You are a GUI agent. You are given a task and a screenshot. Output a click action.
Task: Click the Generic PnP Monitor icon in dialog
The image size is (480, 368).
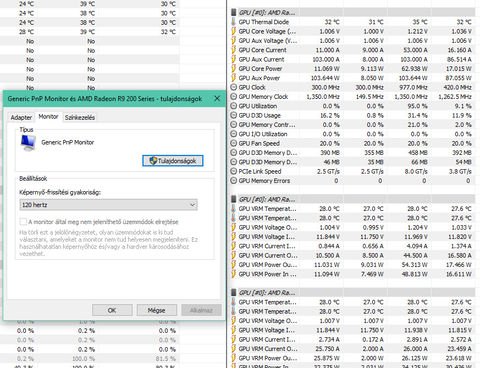pyautogui.click(x=28, y=143)
